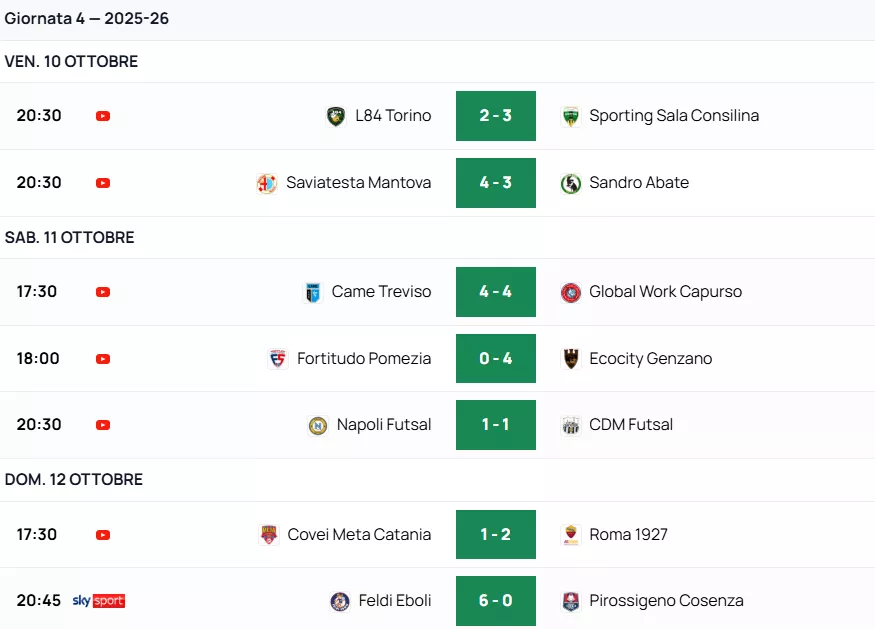Click the Ecocity Genzano team crest
This screenshot has height=629, width=875.
coord(571,359)
